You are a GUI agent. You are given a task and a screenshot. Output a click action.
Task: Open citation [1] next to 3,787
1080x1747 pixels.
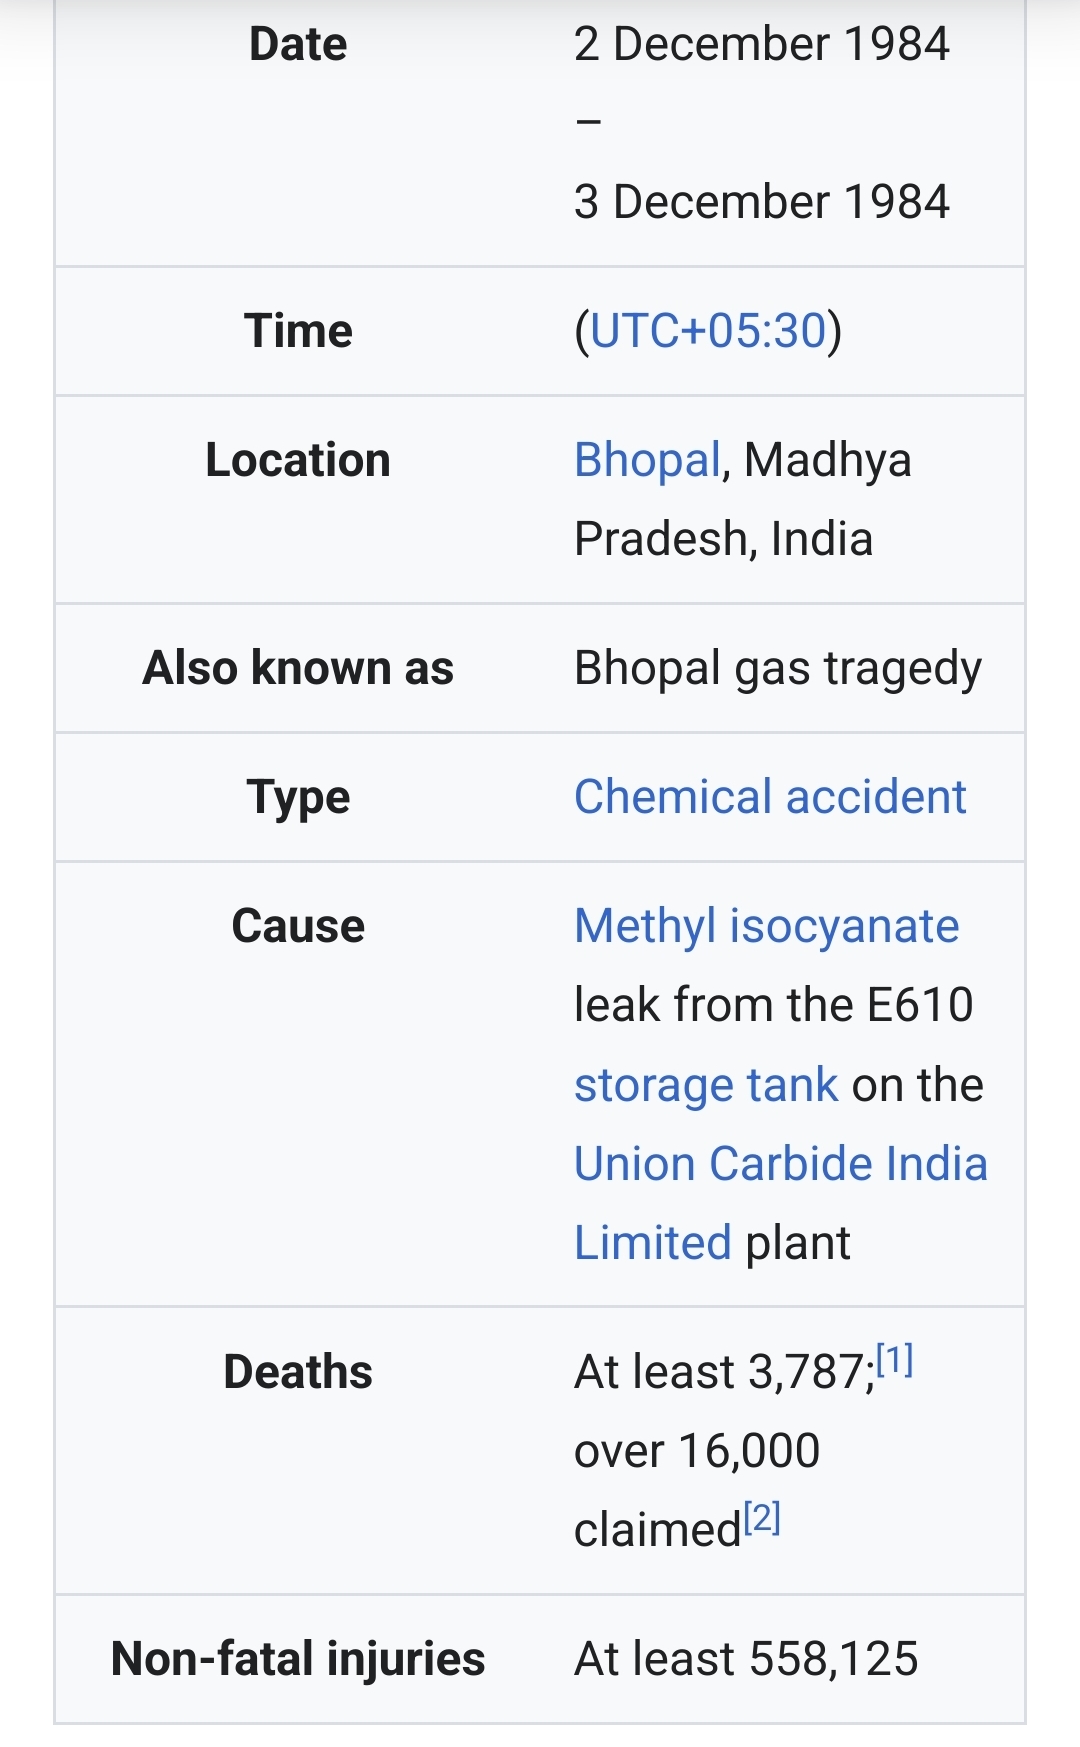click(895, 1360)
